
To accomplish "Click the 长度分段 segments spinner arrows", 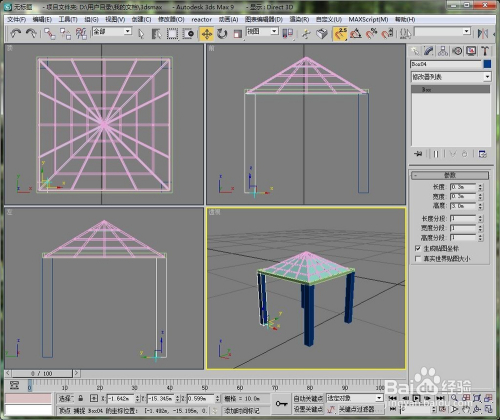I will pyautogui.click(x=480, y=219).
